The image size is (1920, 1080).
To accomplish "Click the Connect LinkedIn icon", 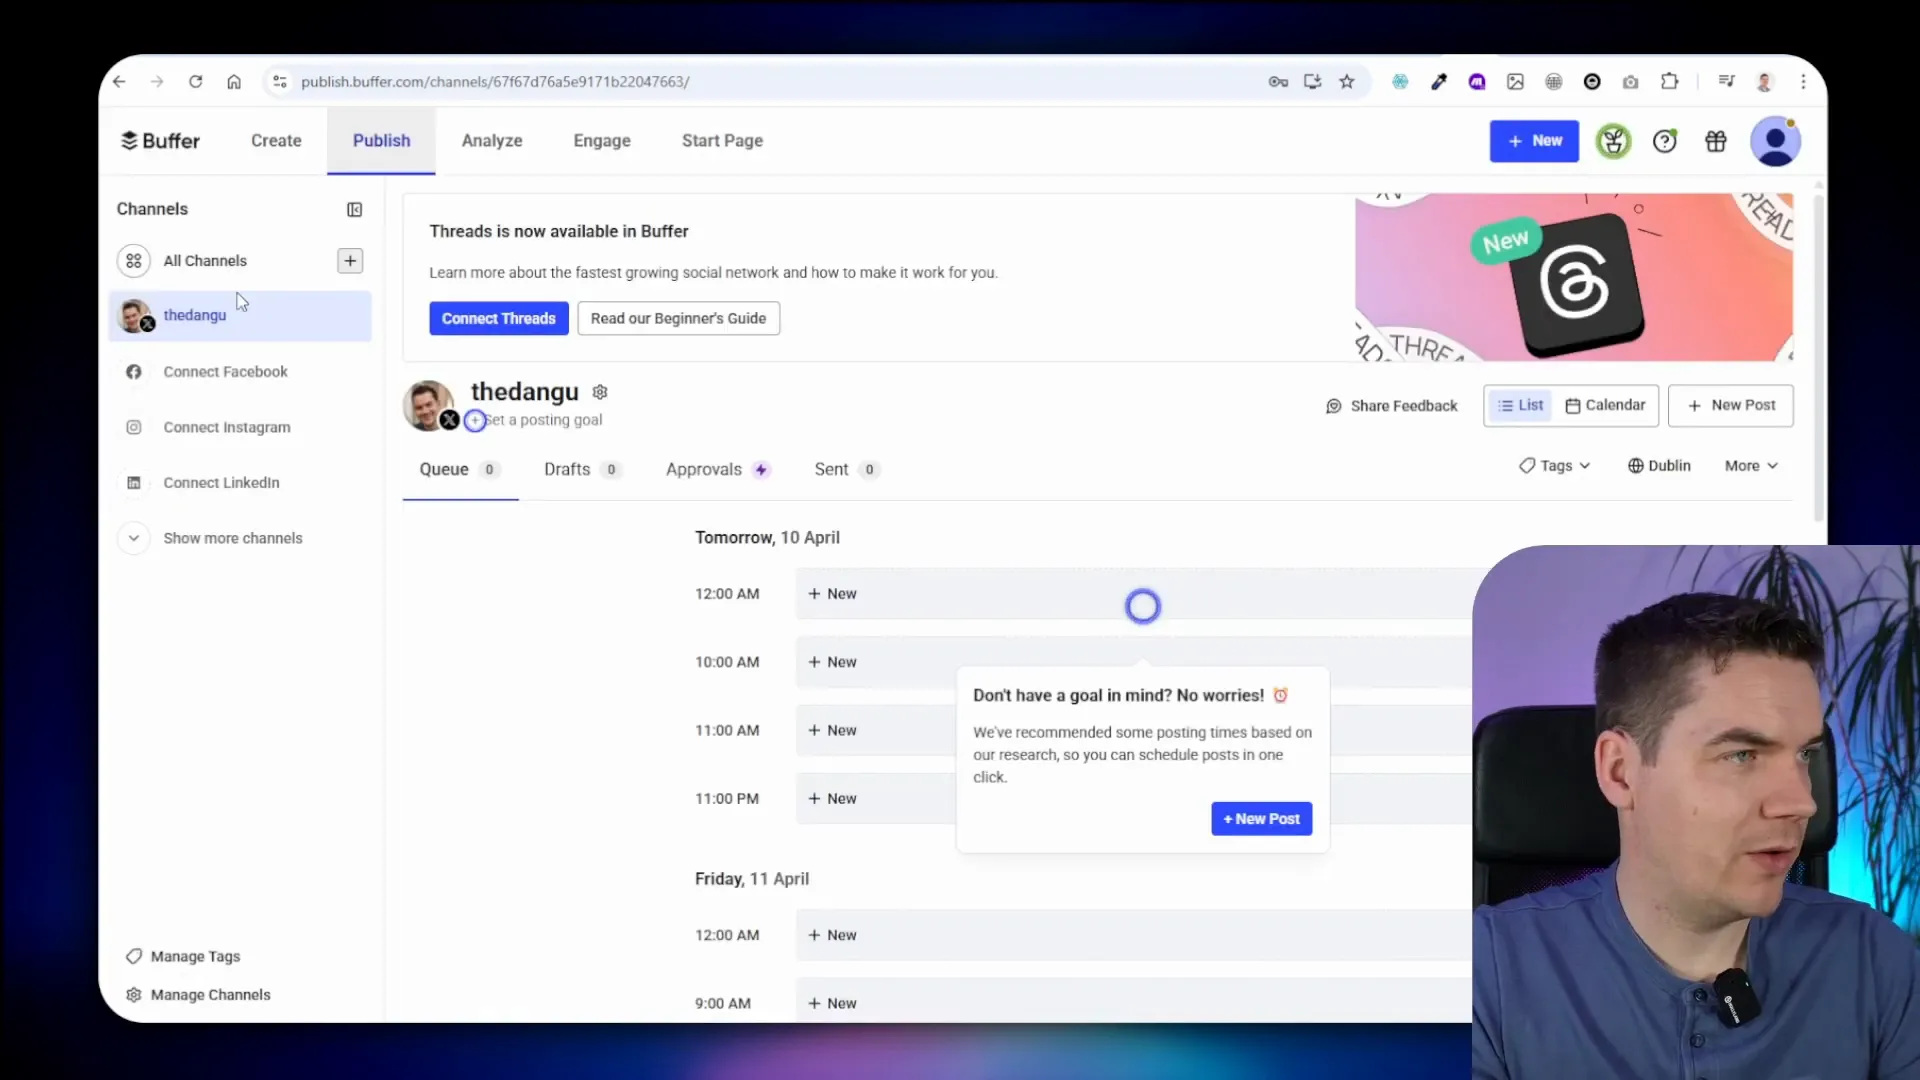I will (x=133, y=483).
